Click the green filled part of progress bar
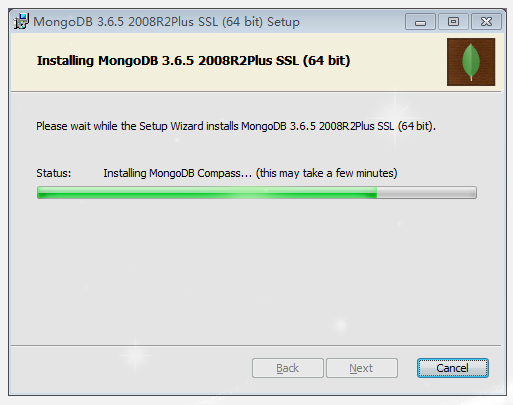 [x=207, y=193]
